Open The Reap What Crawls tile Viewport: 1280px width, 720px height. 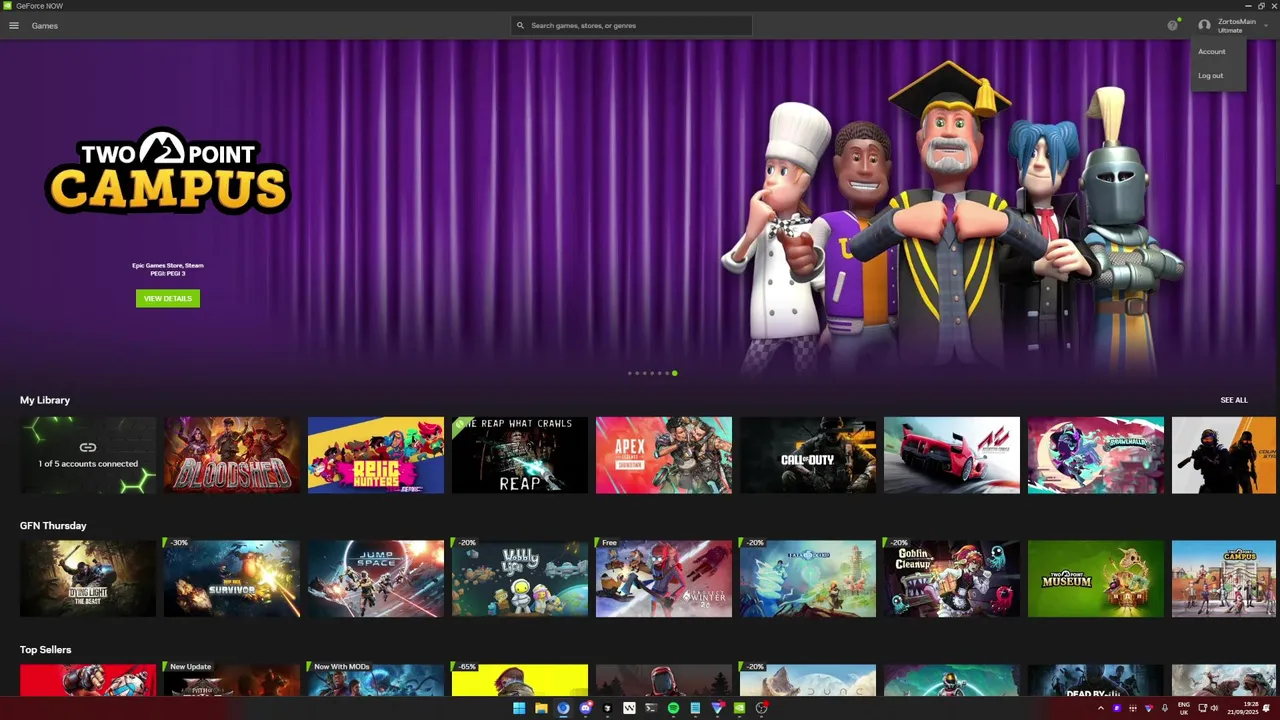tap(520, 455)
